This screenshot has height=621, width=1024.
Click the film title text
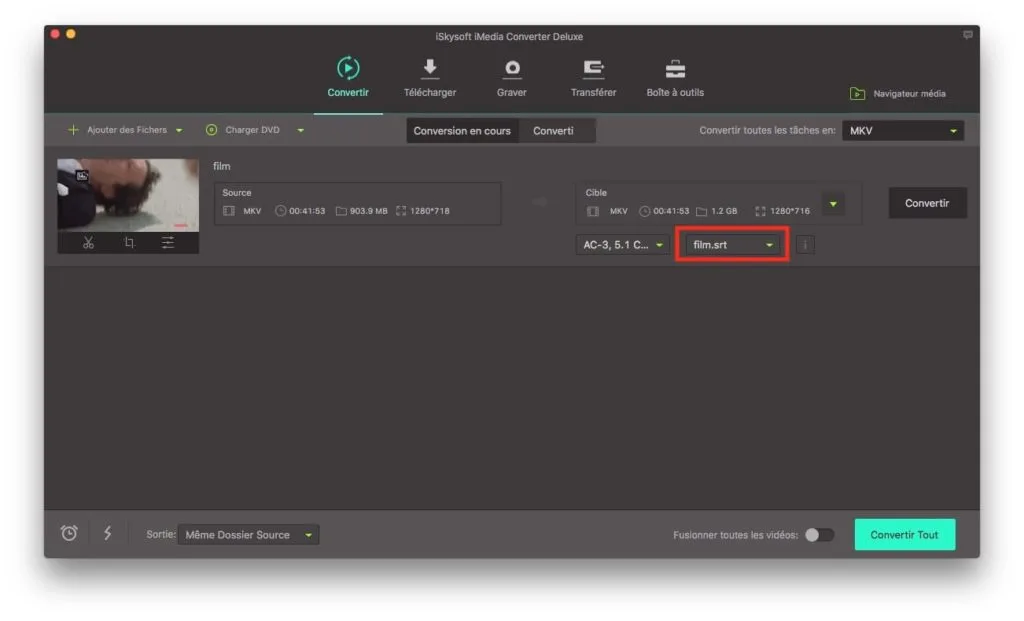point(221,166)
